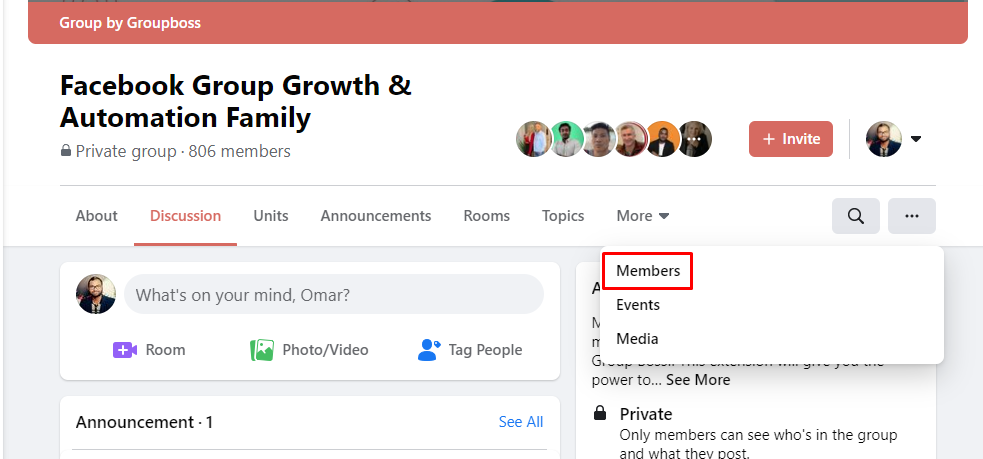
Task: Choose Events from the More menu
Action: 638,305
